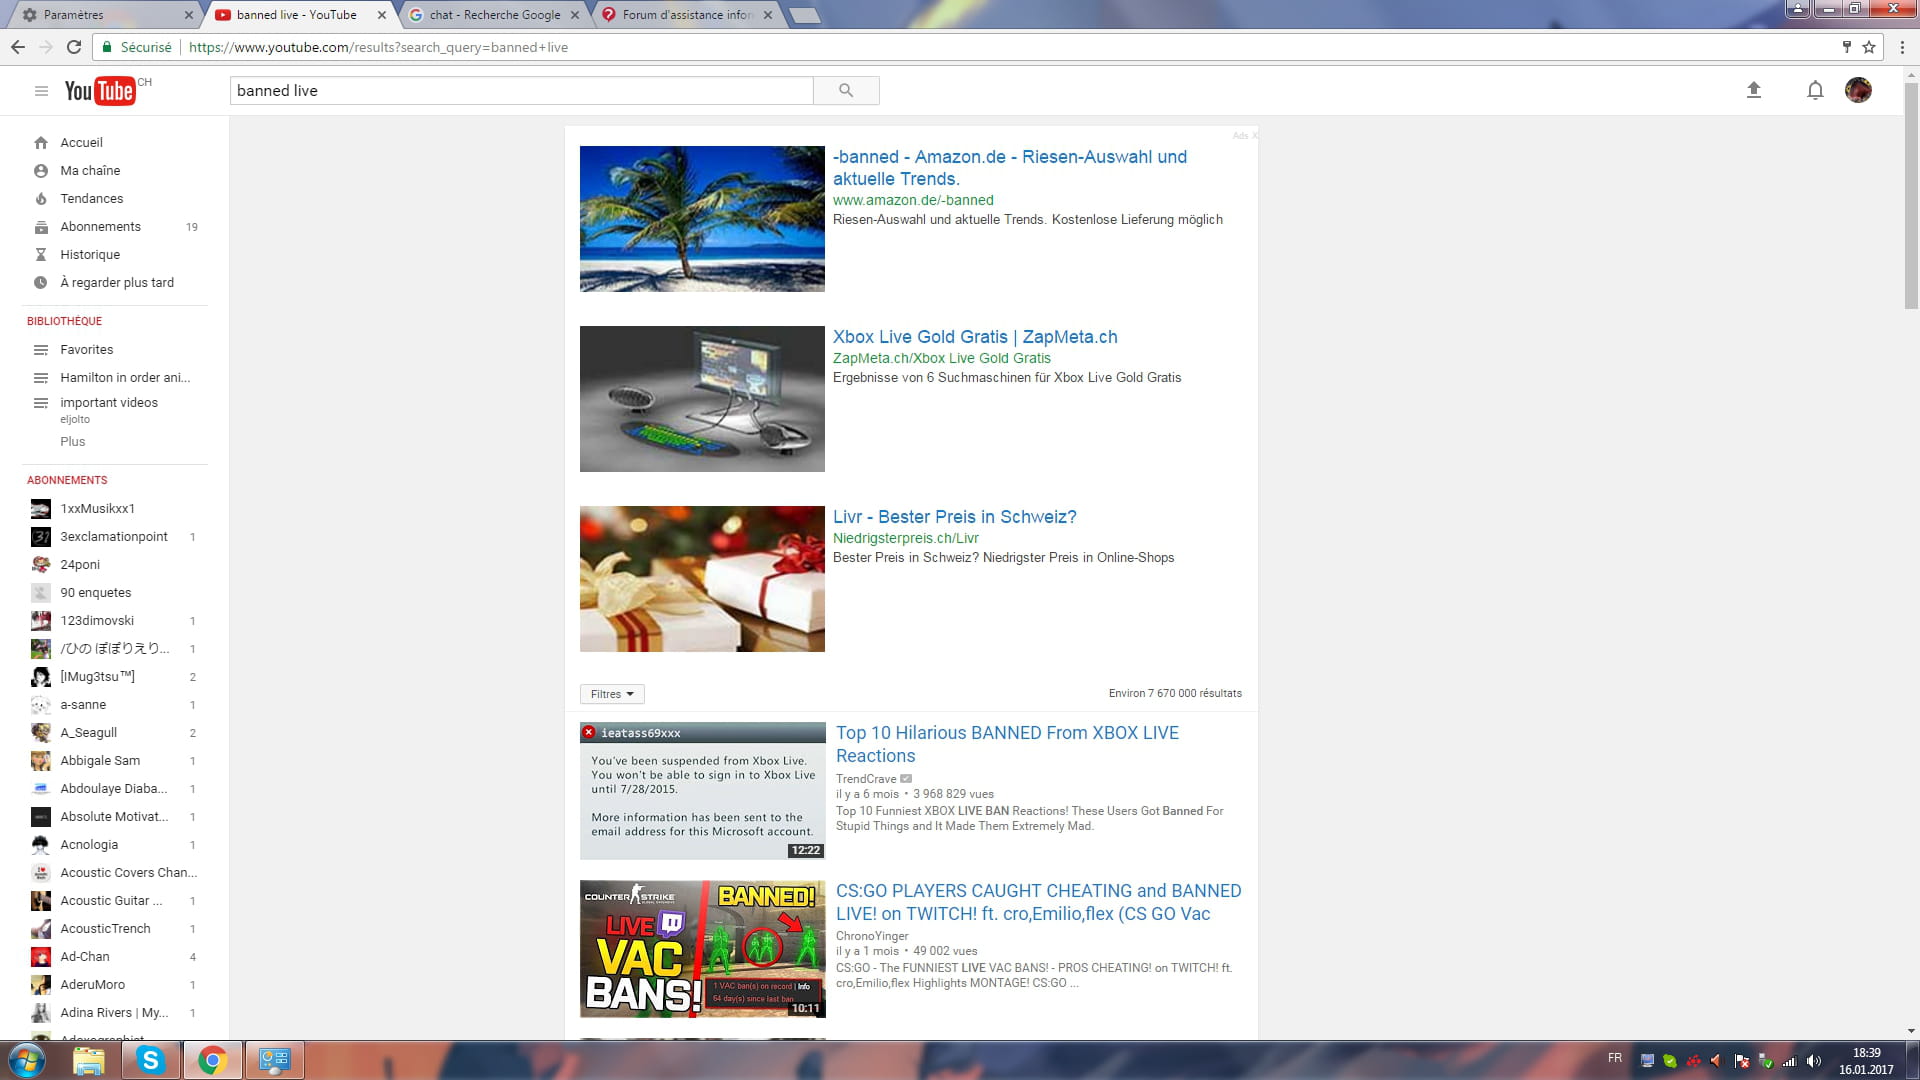1920x1080 pixels.
Task: Expand library with Plus link
Action: tap(73, 442)
